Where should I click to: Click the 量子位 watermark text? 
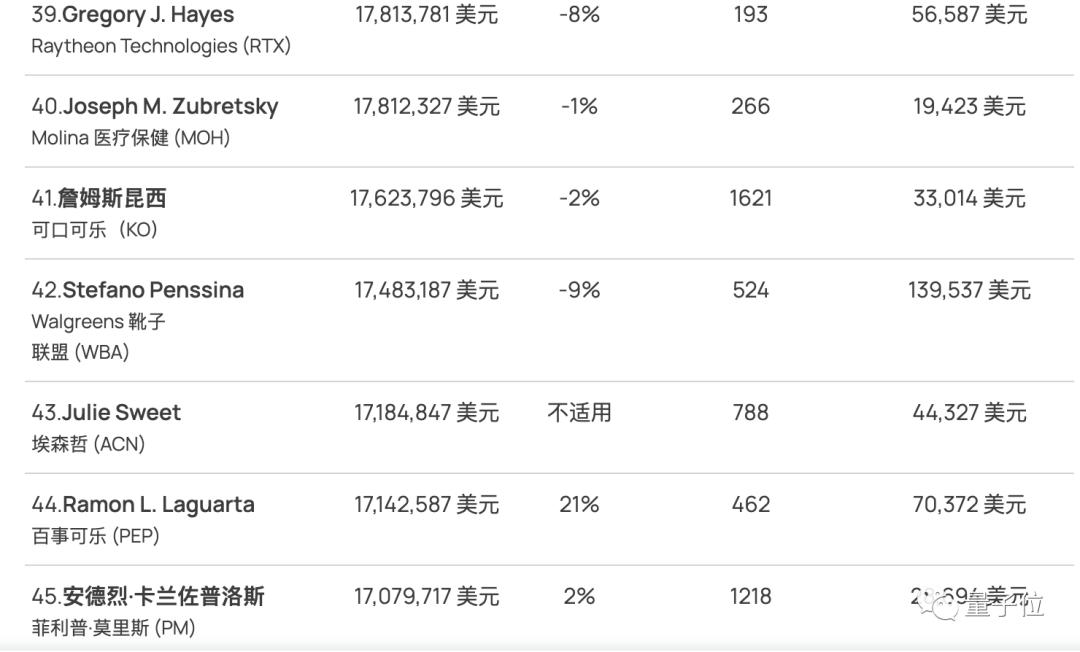1004,605
